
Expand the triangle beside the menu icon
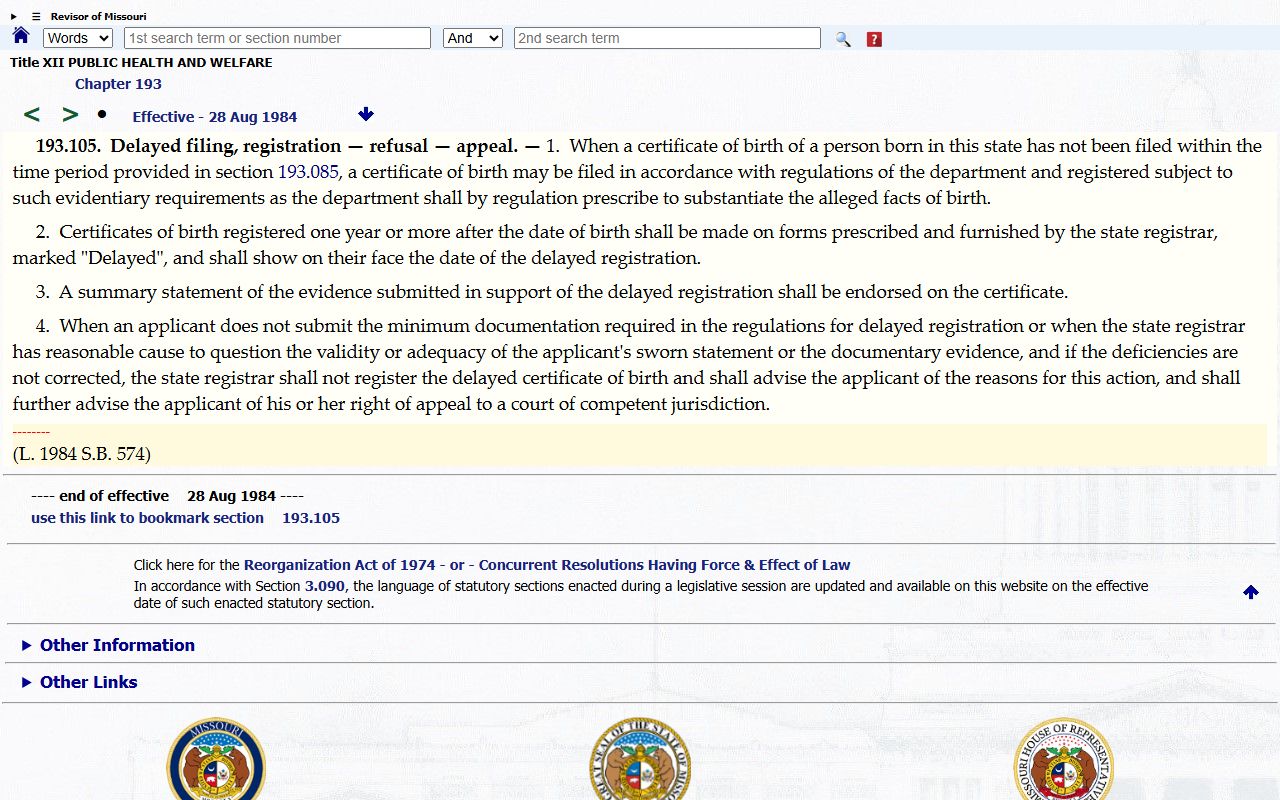[14, 16]
